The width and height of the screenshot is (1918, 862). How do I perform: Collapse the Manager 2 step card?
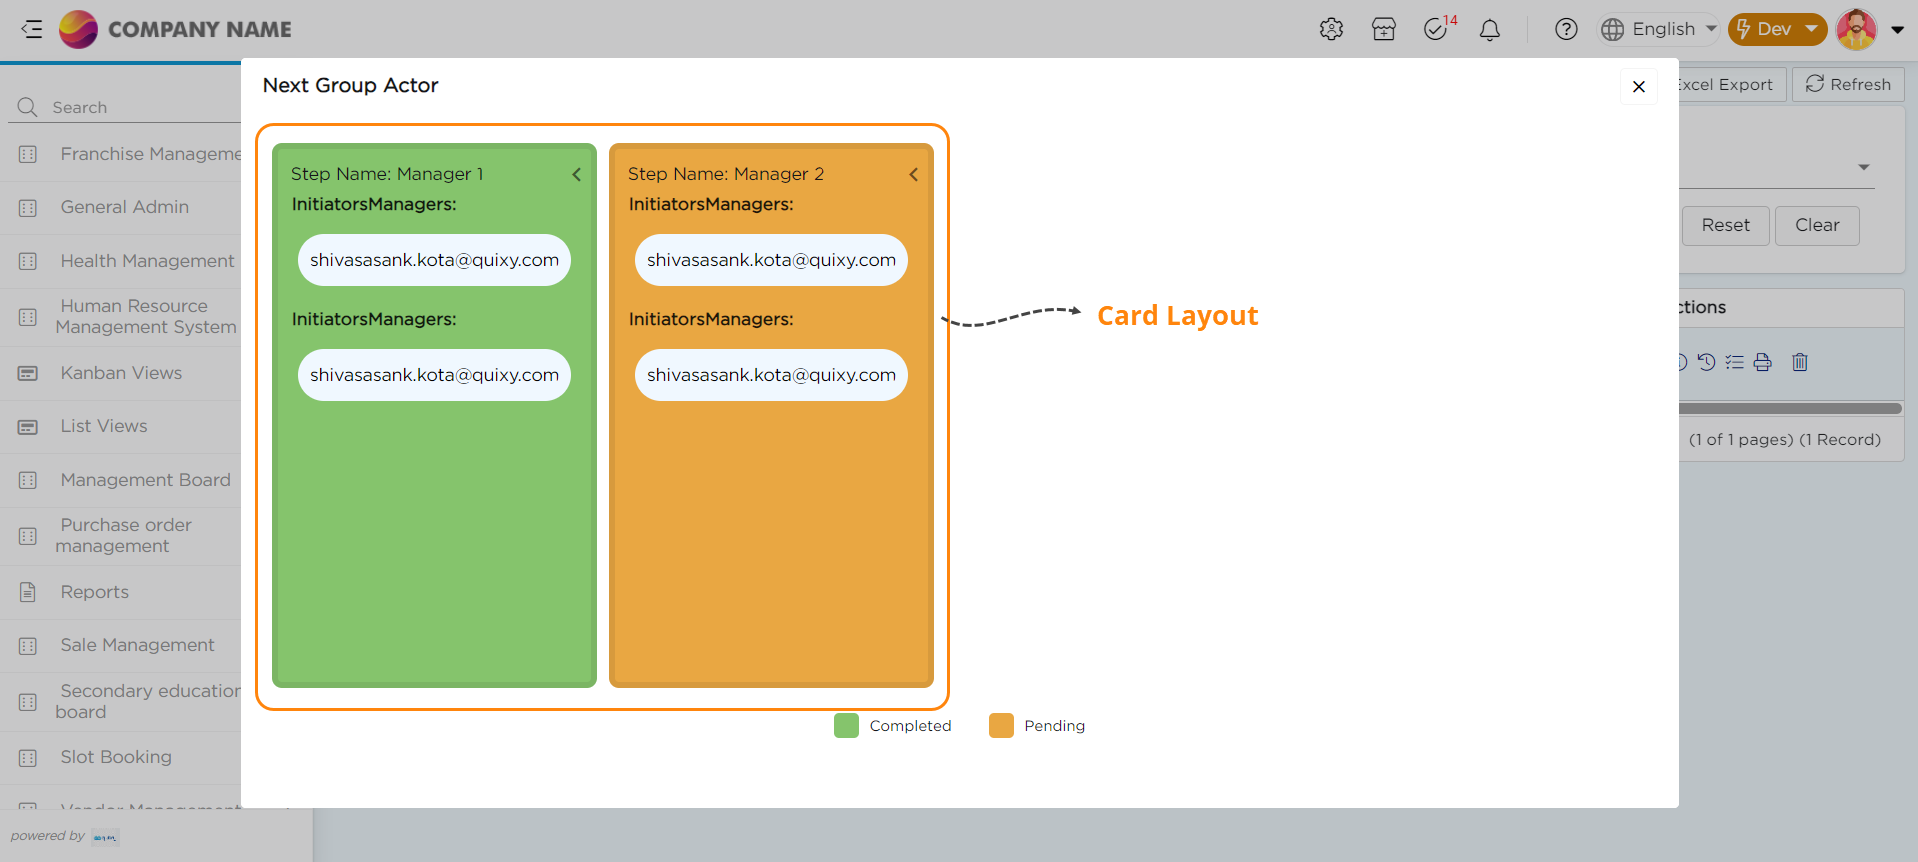coord(914,175)
